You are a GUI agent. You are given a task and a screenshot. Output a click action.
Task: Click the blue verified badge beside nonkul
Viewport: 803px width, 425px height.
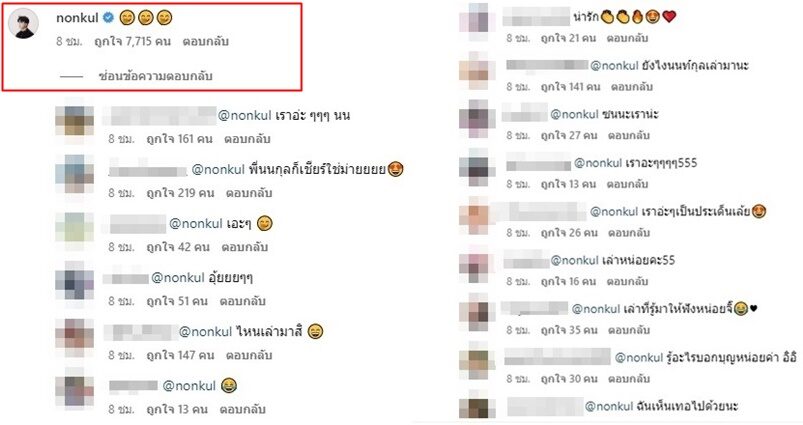click(x=109, y=18)
